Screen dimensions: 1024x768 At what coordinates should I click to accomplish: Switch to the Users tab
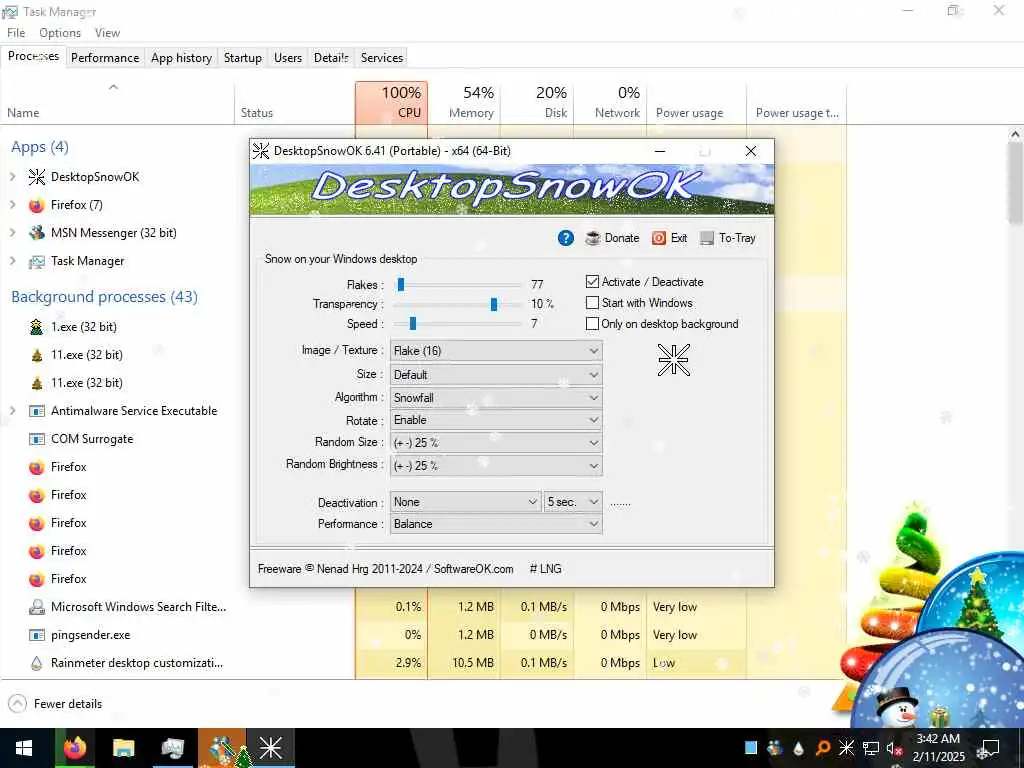288,57
